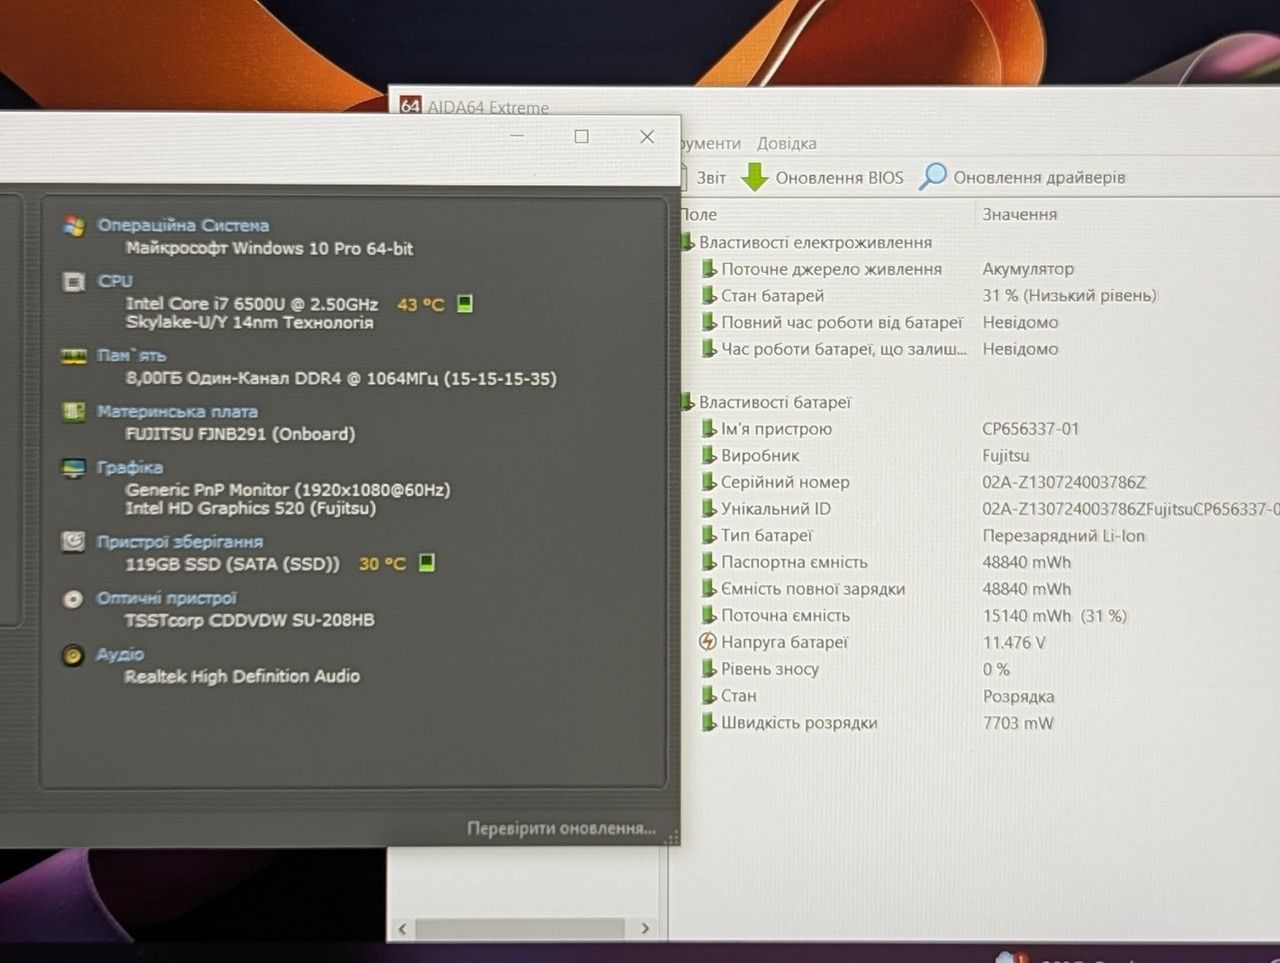
Task: Click Перевірити оновлення link
Action: (x=561, y=828)
